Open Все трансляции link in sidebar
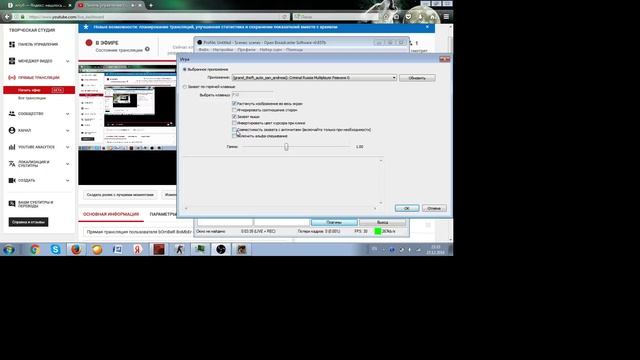Viewport: 640px width, 360px height. coord(32,98)
